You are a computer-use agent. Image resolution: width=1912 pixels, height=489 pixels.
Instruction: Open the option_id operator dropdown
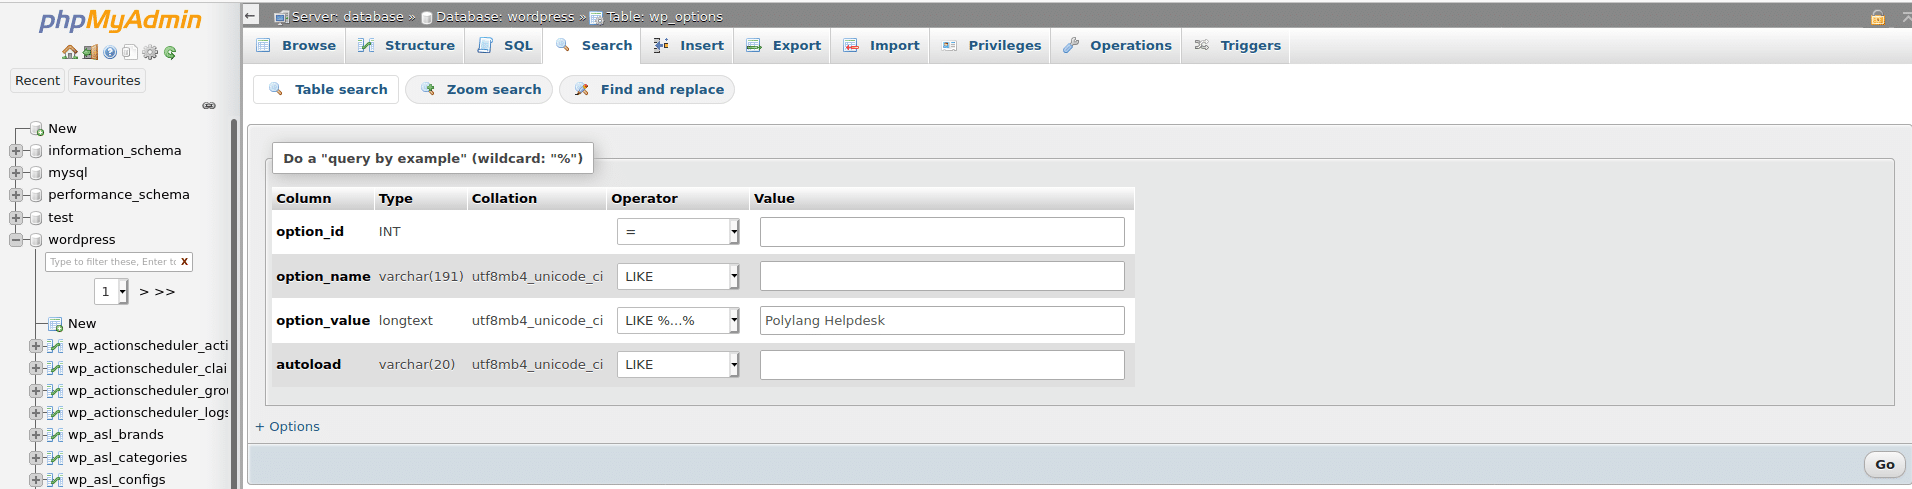[678, 232]
